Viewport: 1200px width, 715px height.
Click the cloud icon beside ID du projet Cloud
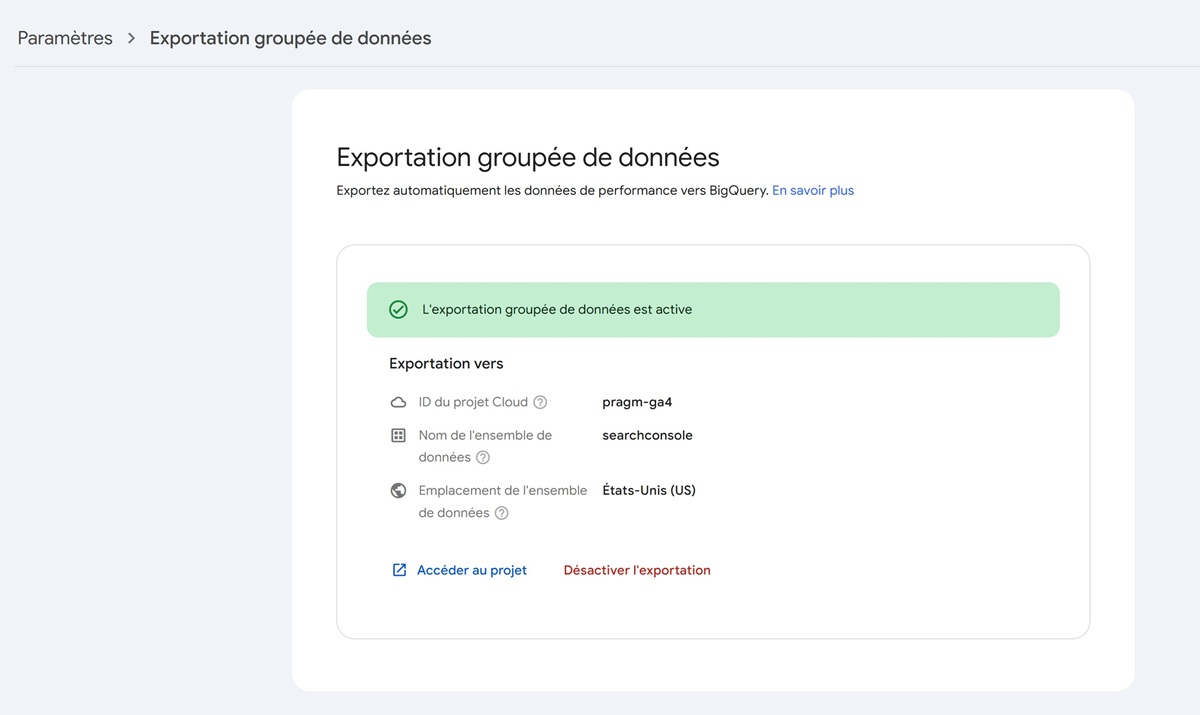click(398, 403)
